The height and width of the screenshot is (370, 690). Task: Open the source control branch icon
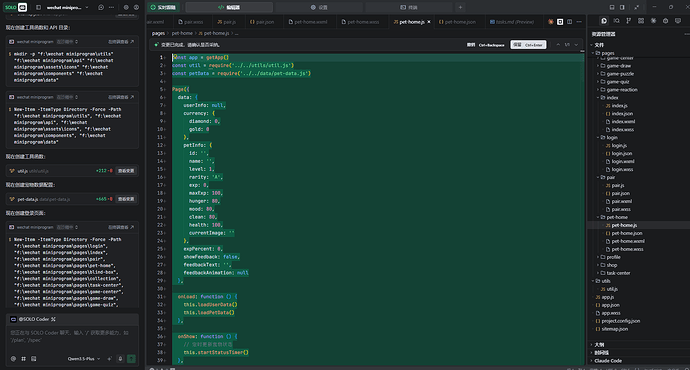(628, 21)
